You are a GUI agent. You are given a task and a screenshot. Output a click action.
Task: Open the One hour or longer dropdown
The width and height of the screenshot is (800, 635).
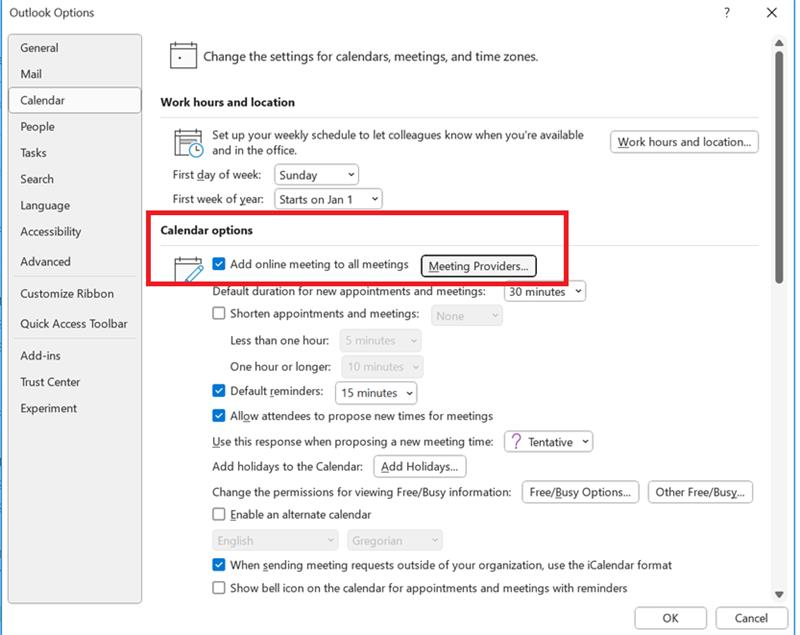coord(383,367)
